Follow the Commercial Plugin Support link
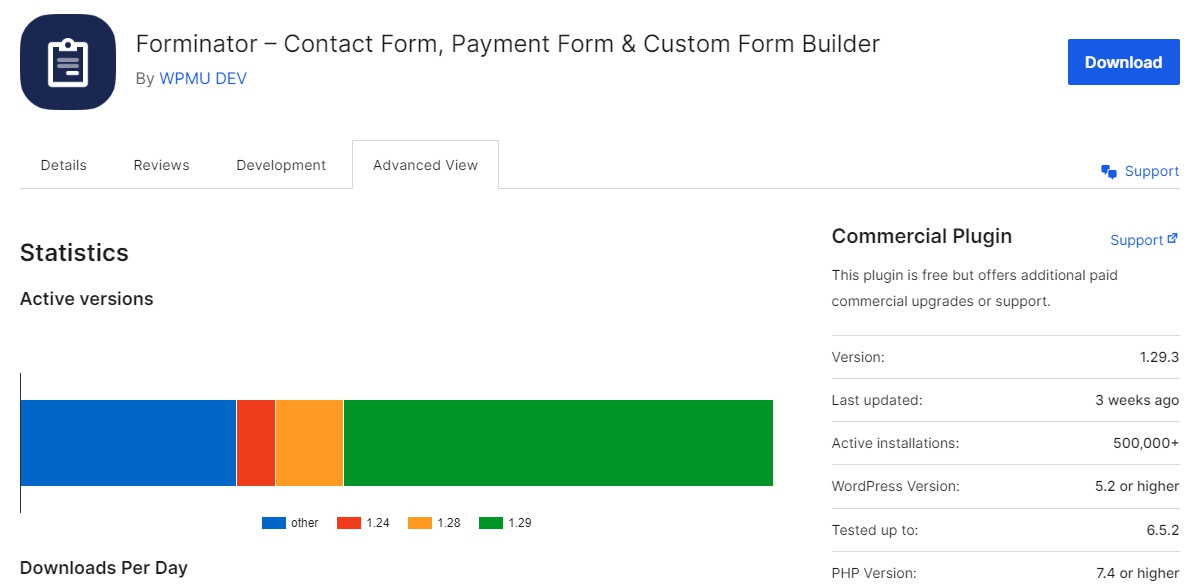The image size is (1196, 588). 1136,240
